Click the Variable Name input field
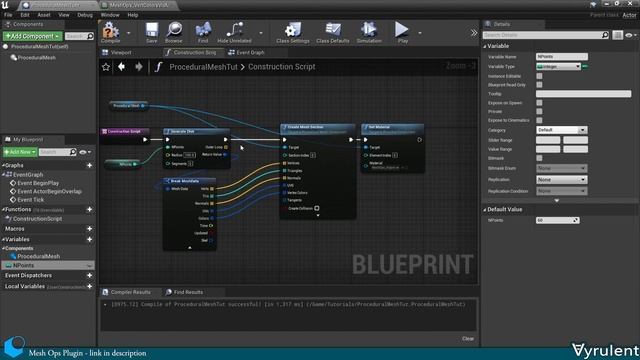This screenshot has width=640, height=360. coord(562,57)
